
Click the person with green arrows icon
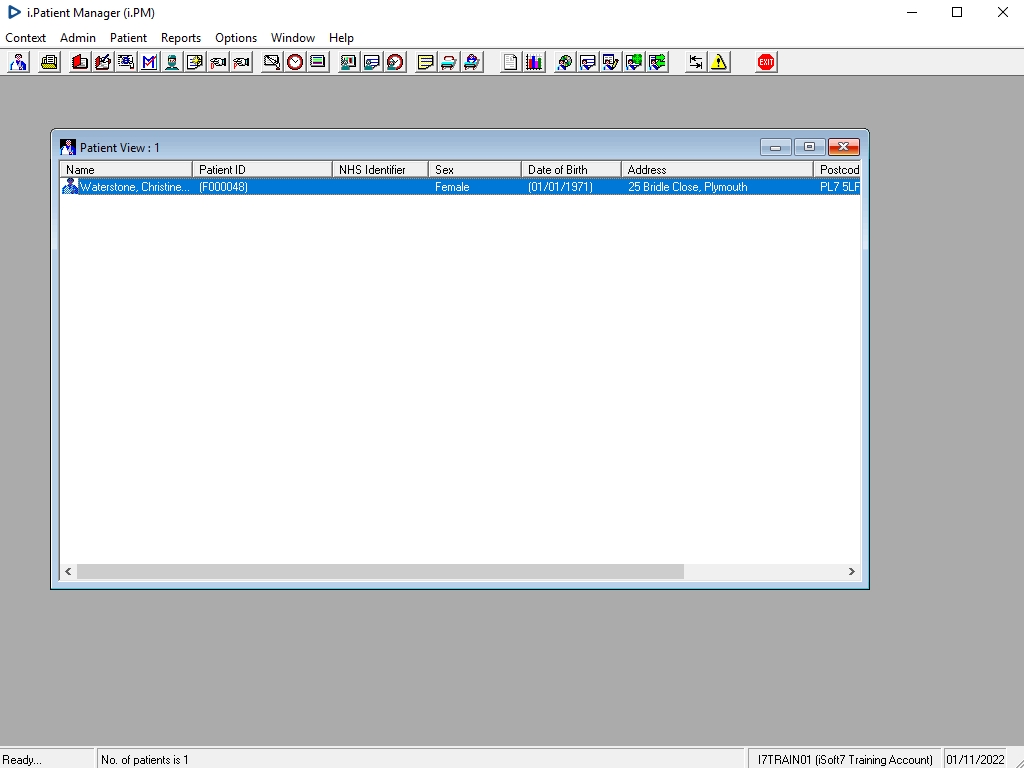click(657, 62)
